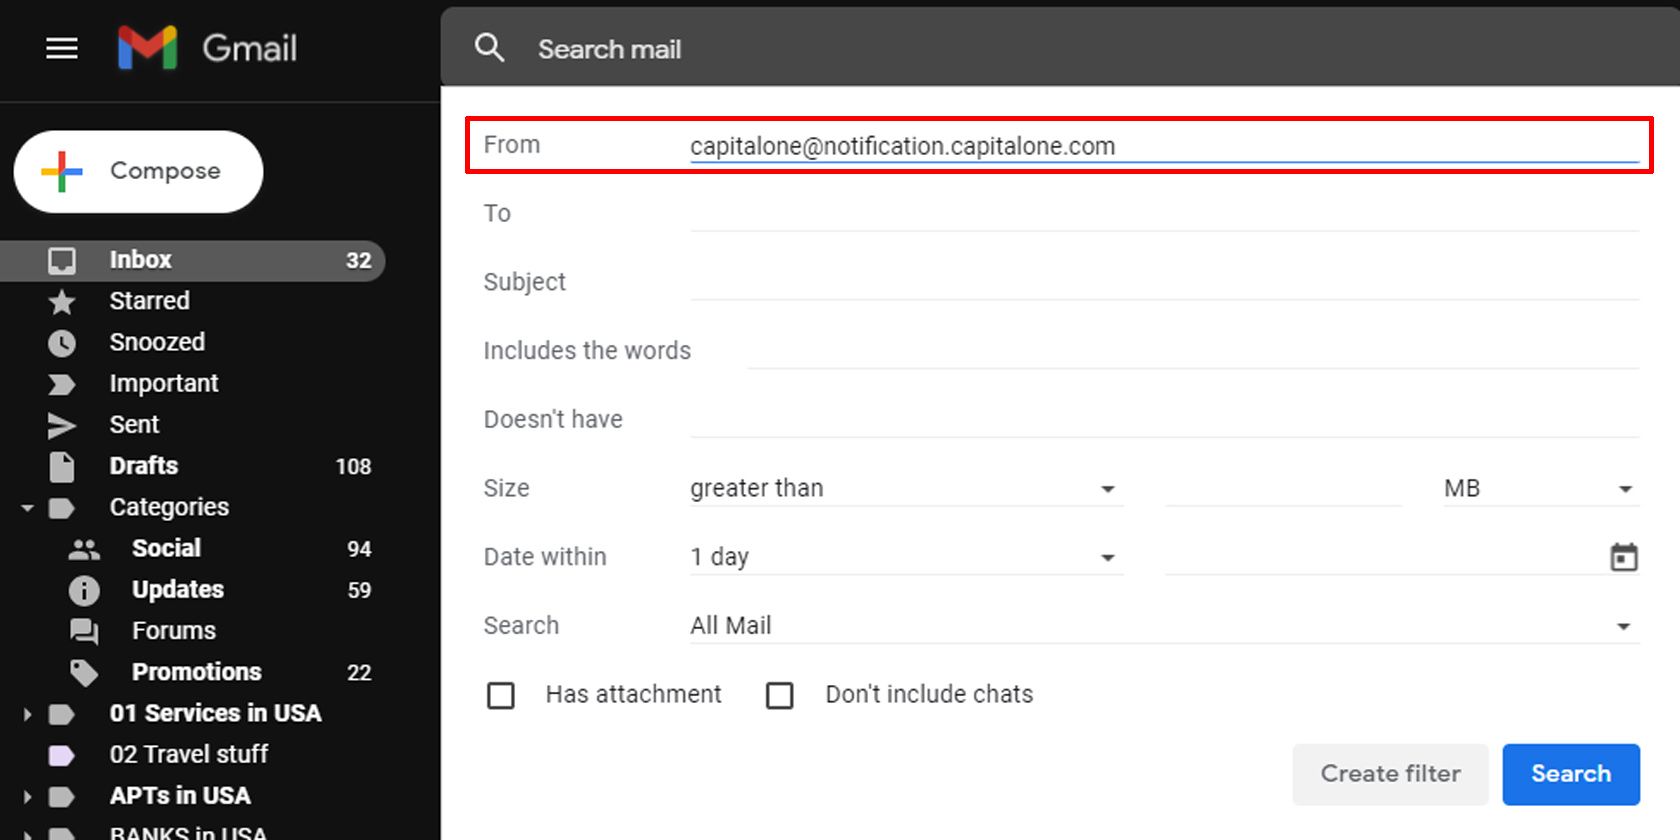Click the Updates info icon
The height and width of the screenshot is (840, 1680).
[84, 590]
